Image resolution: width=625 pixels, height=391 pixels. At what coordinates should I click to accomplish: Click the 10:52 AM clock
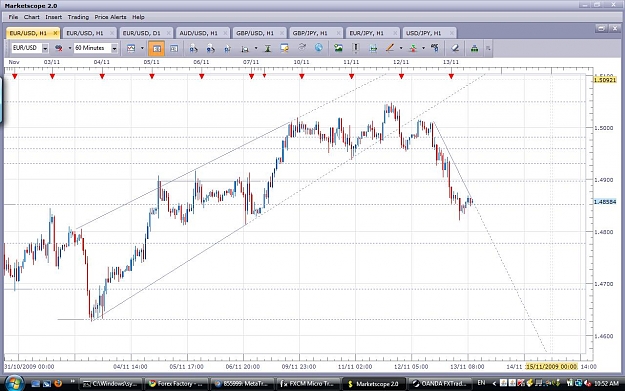606,383
